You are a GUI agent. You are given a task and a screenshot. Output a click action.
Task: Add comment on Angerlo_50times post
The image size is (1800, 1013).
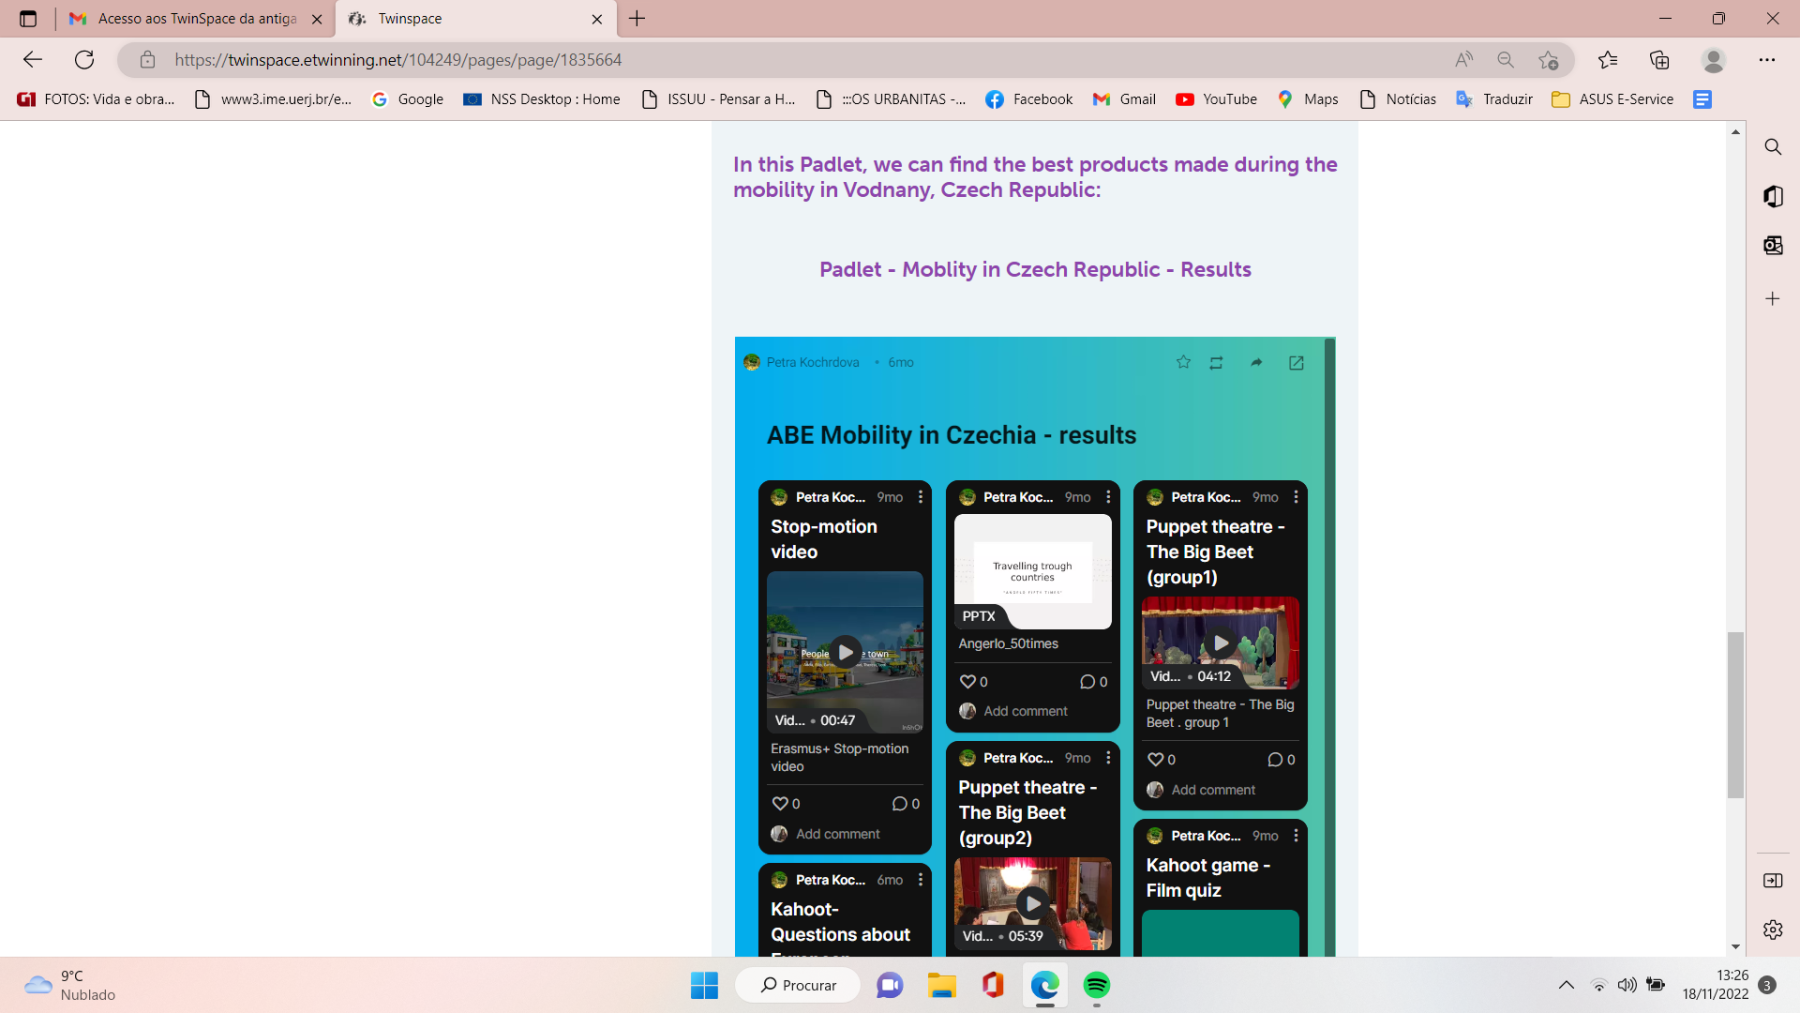tap(1026, 711)
